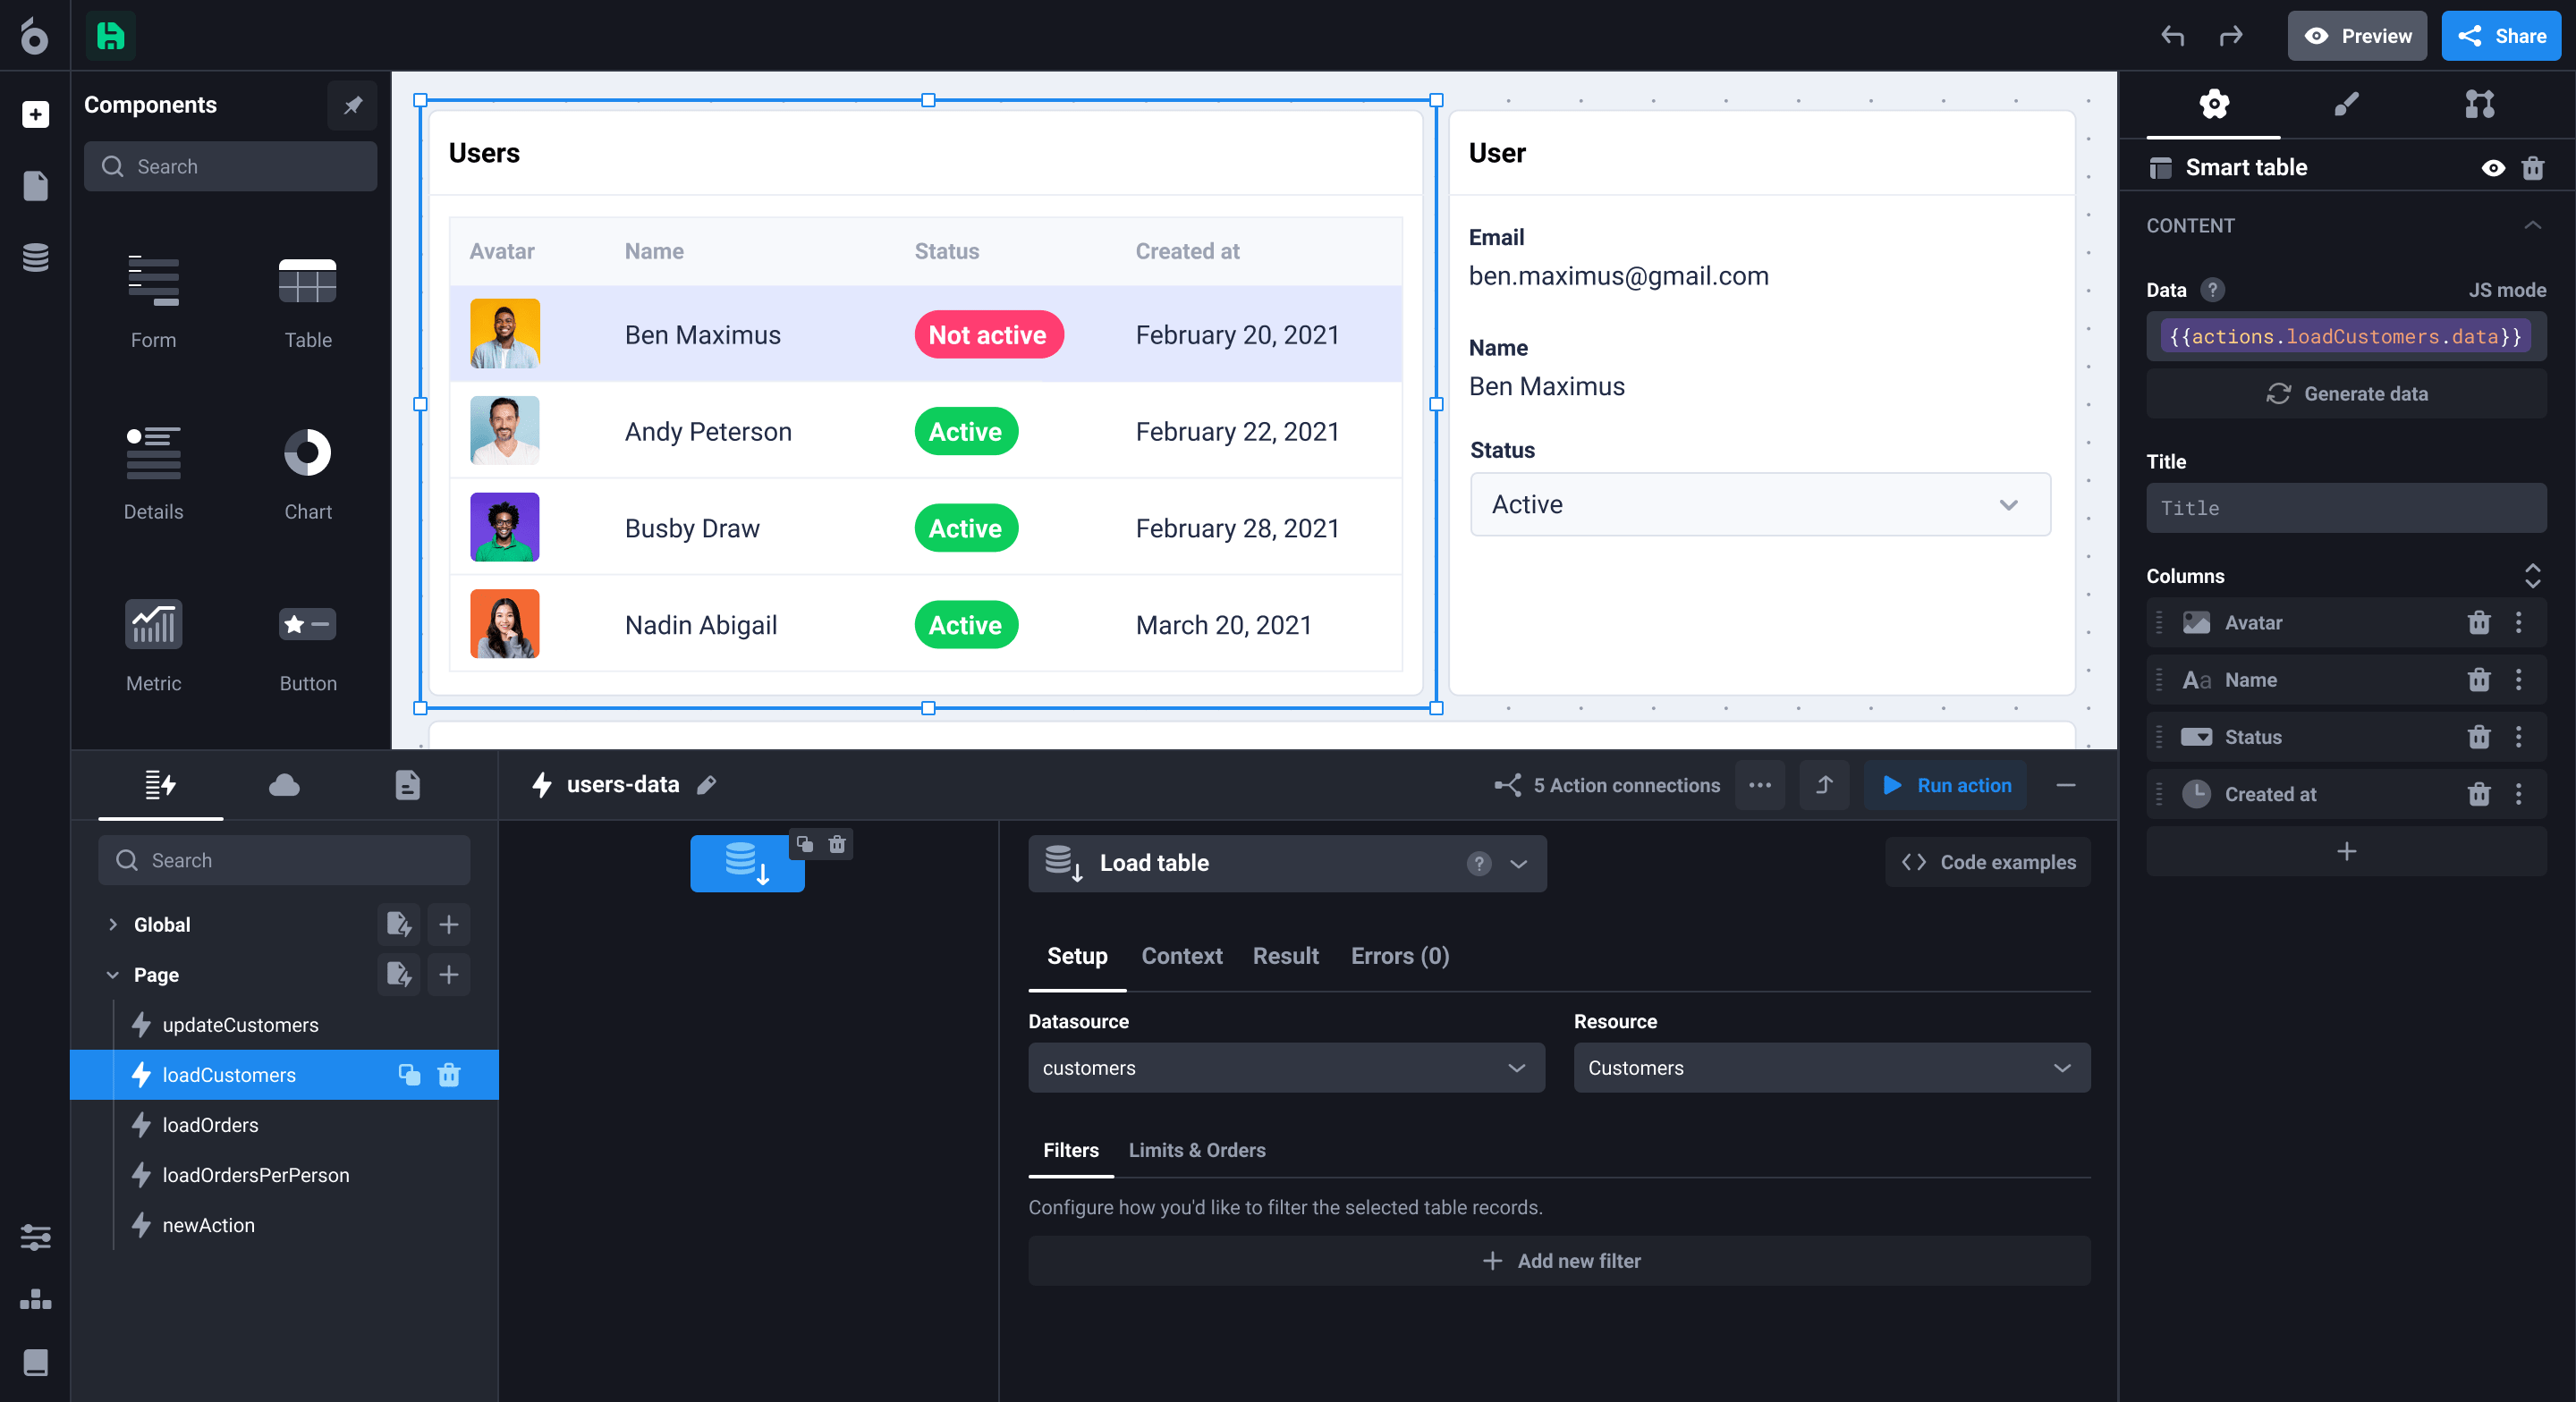Delete the loadCustomers action
The height and width of the screenshot is (1402, 2576).
point(448,1075)
